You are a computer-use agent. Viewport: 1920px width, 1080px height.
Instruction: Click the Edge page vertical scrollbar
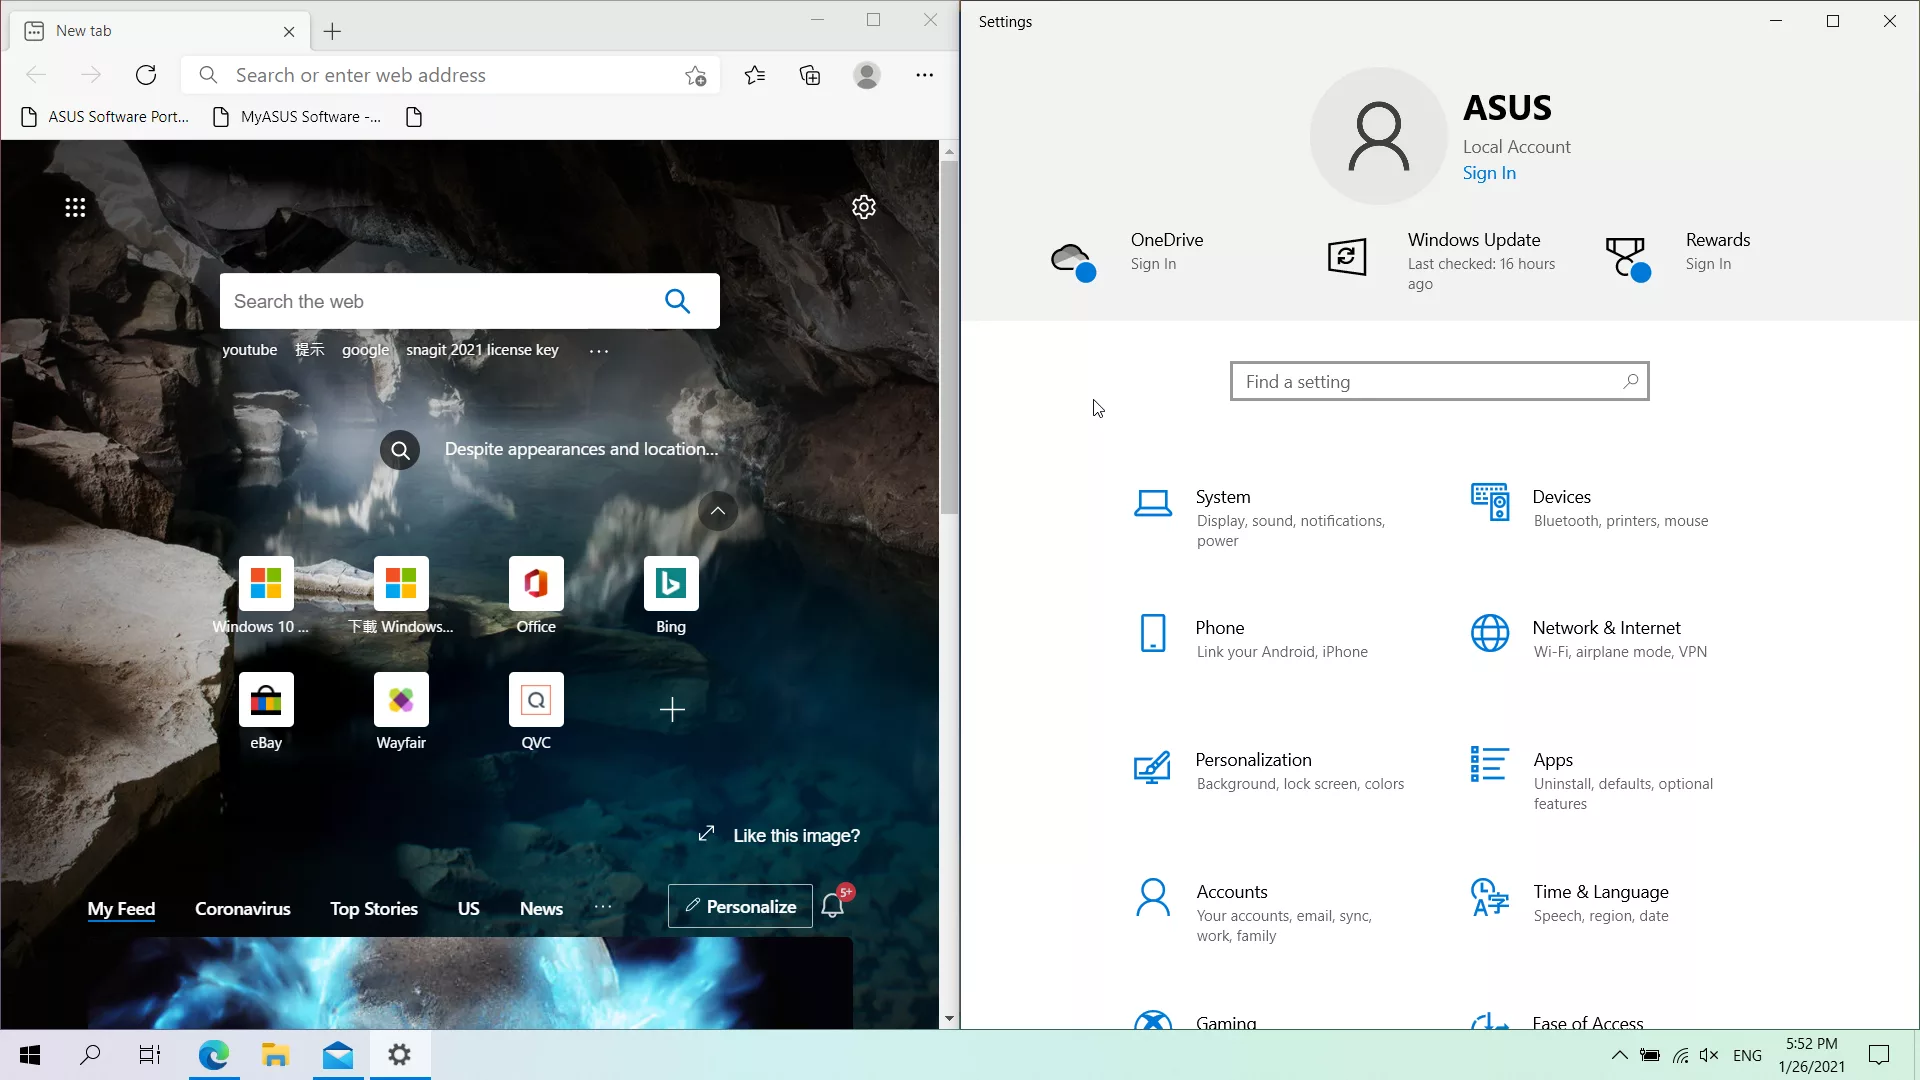click(949, 340)
